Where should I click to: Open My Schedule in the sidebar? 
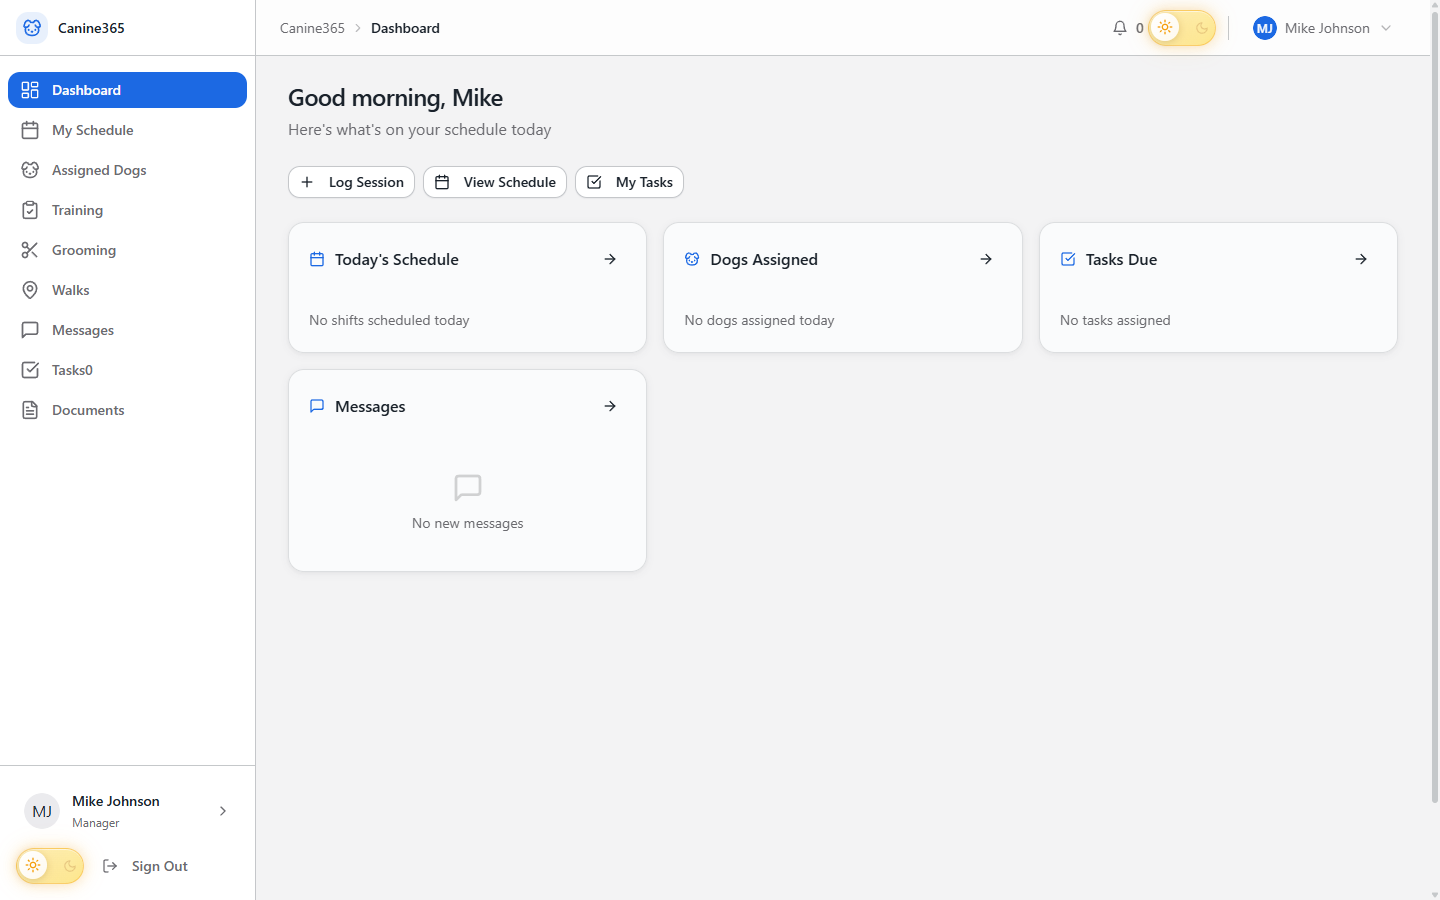(127, 130)
